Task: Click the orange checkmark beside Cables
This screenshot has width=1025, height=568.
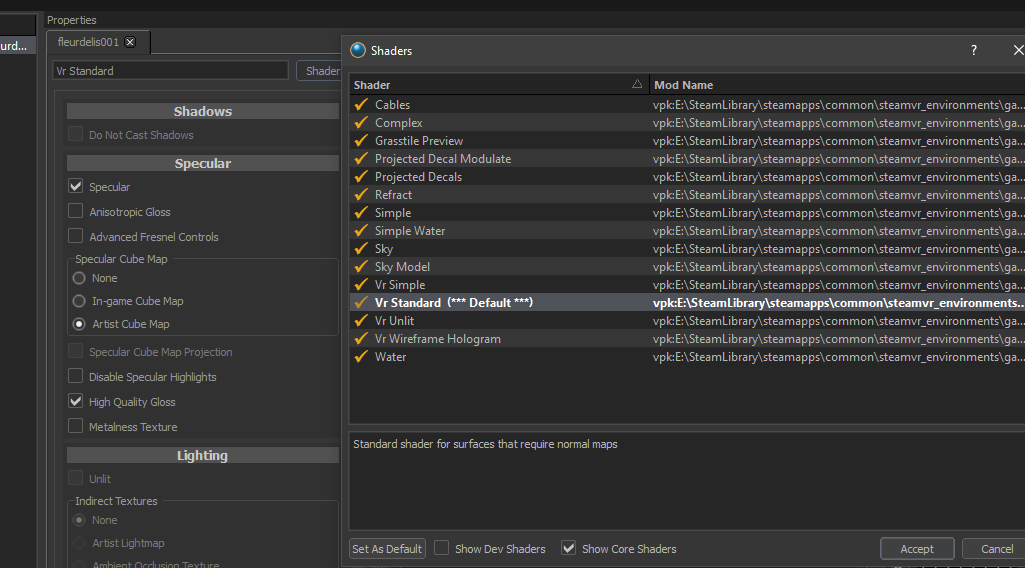Action: click(x=361, y=105)
